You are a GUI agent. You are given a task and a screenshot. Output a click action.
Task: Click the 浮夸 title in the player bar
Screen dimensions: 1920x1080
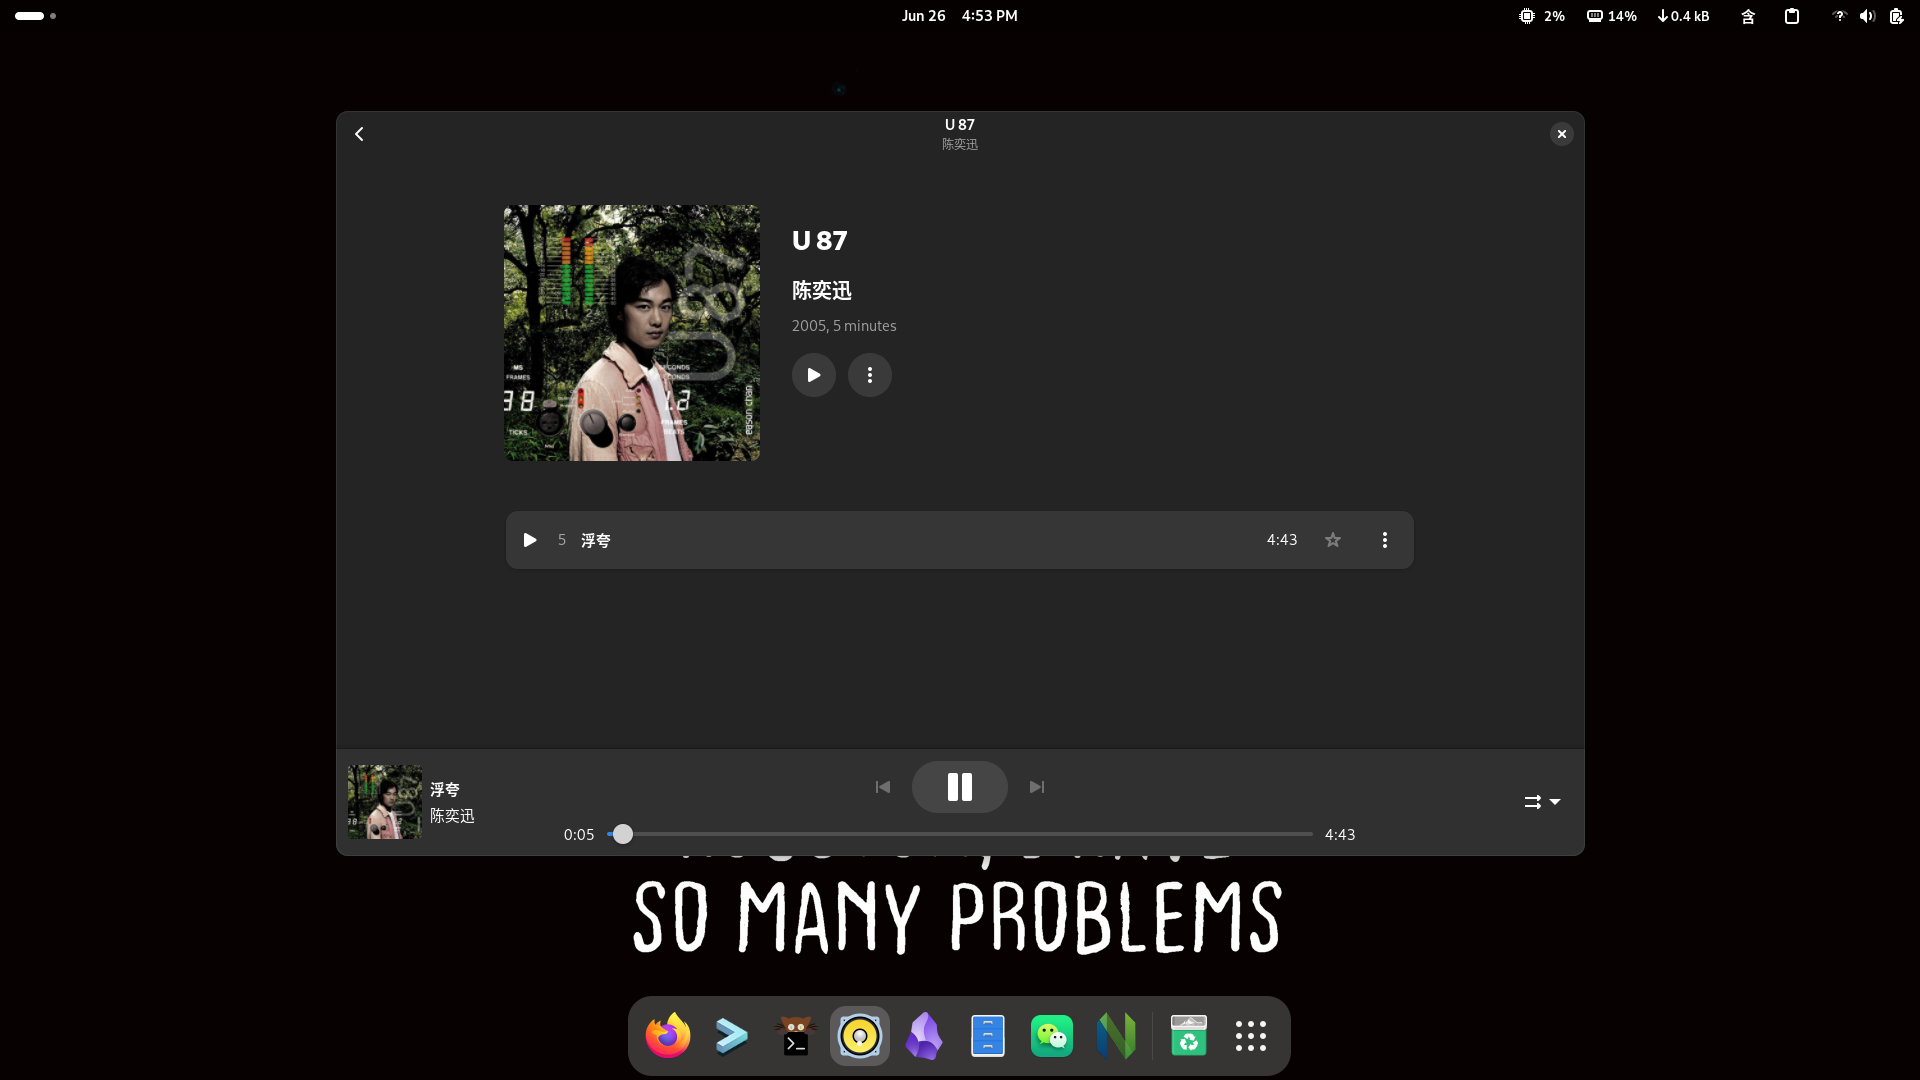445,789
